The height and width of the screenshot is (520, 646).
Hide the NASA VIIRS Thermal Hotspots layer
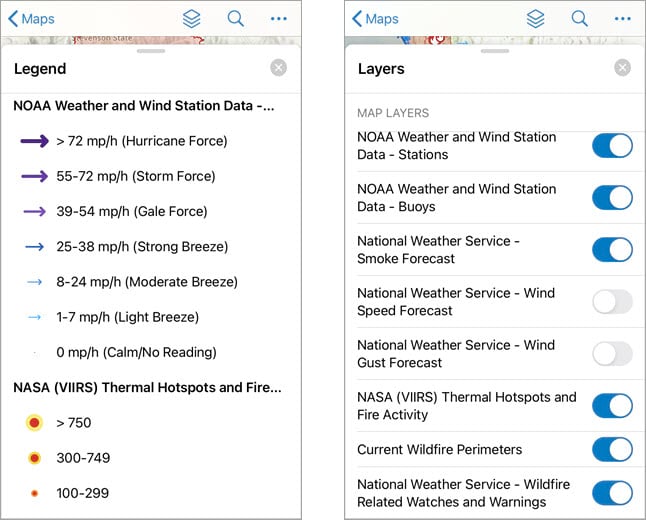click(x=612, y=405)
